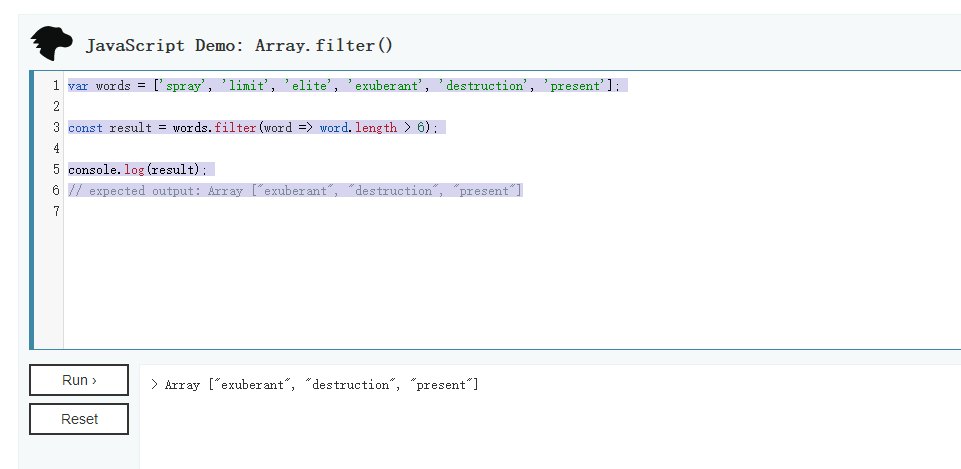Click line number 5 in gutter
The width and height of the screenshot is (961, 469).
(x=56, y=170)
